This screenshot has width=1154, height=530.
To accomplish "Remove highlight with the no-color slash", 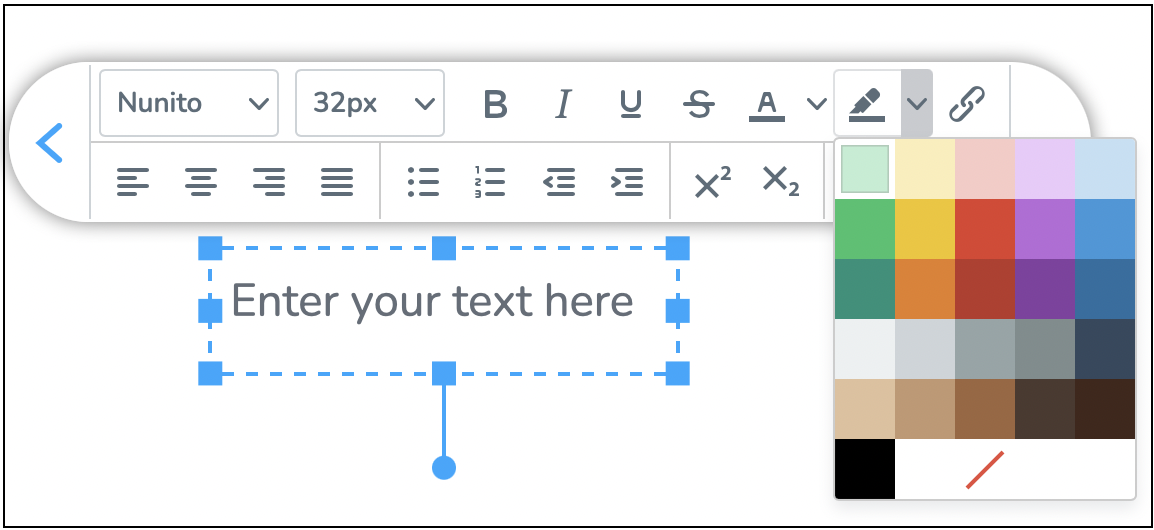I will [985, 469].
